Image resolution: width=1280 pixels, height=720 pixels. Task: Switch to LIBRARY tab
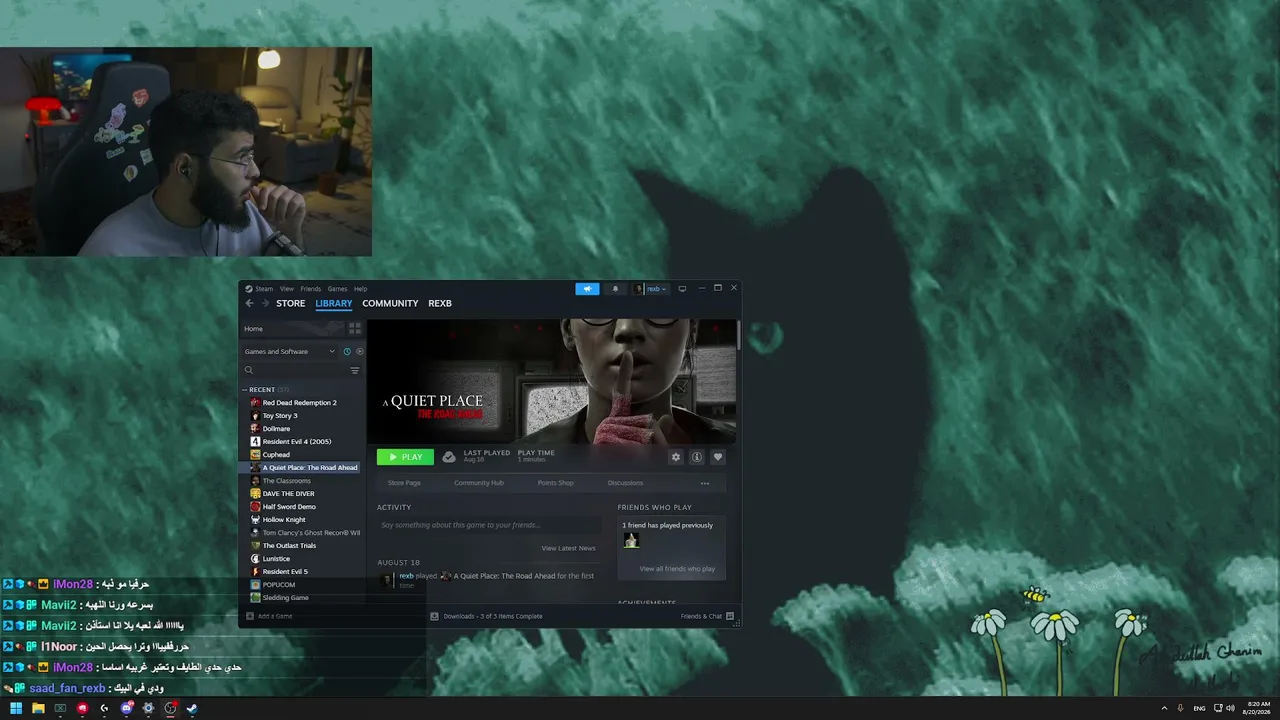point(334,303)
